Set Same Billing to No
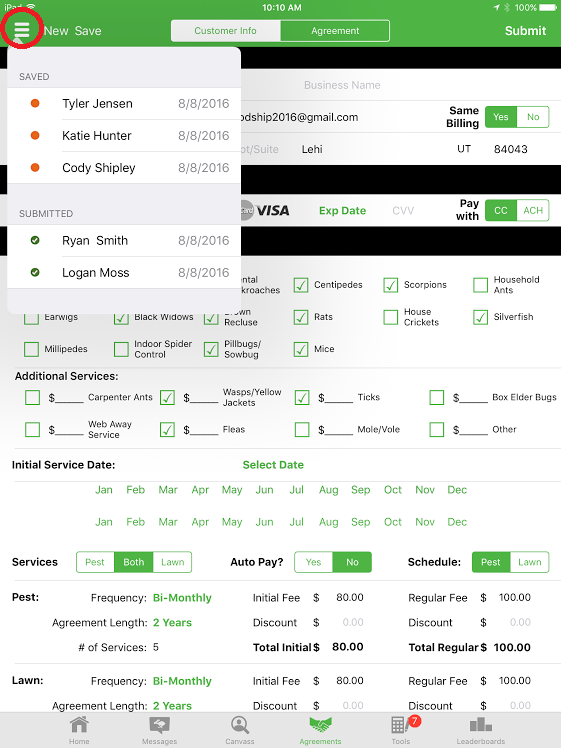 point(533,117)
